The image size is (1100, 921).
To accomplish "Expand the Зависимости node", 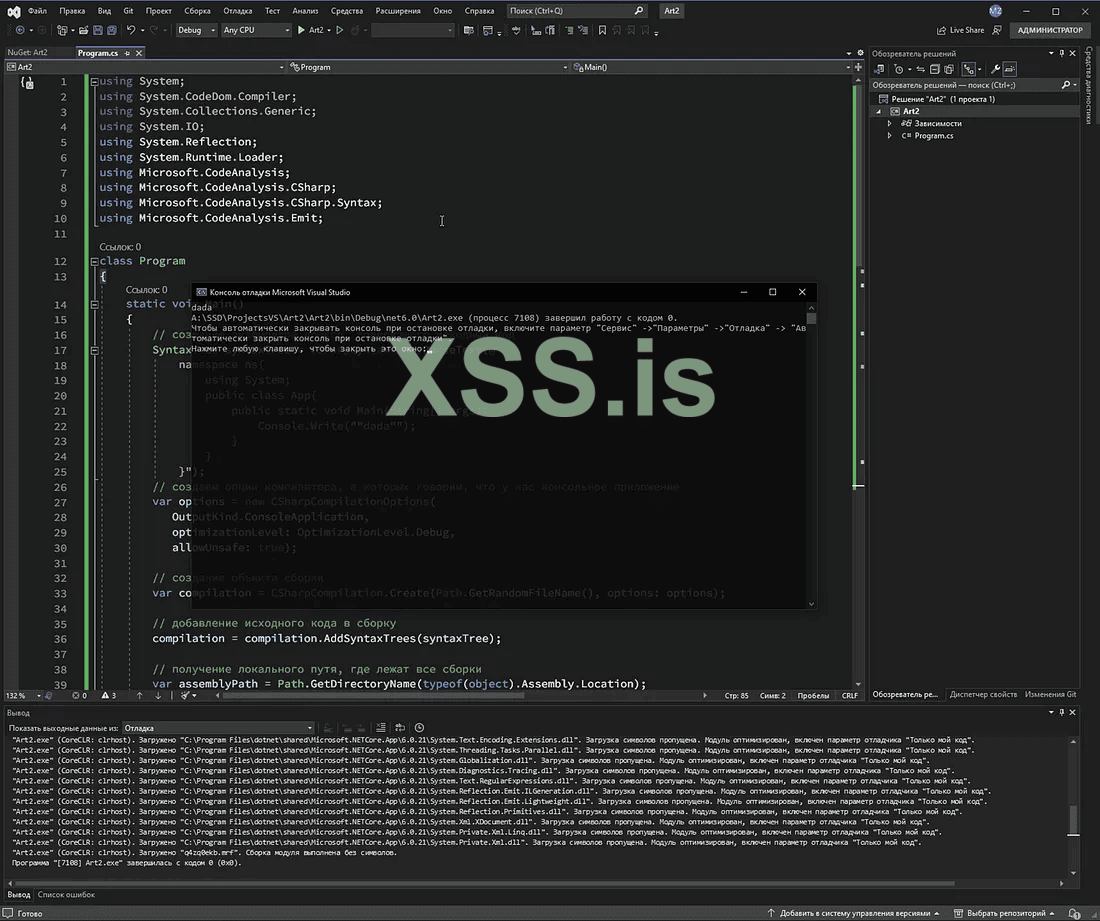I will [890, 123].
